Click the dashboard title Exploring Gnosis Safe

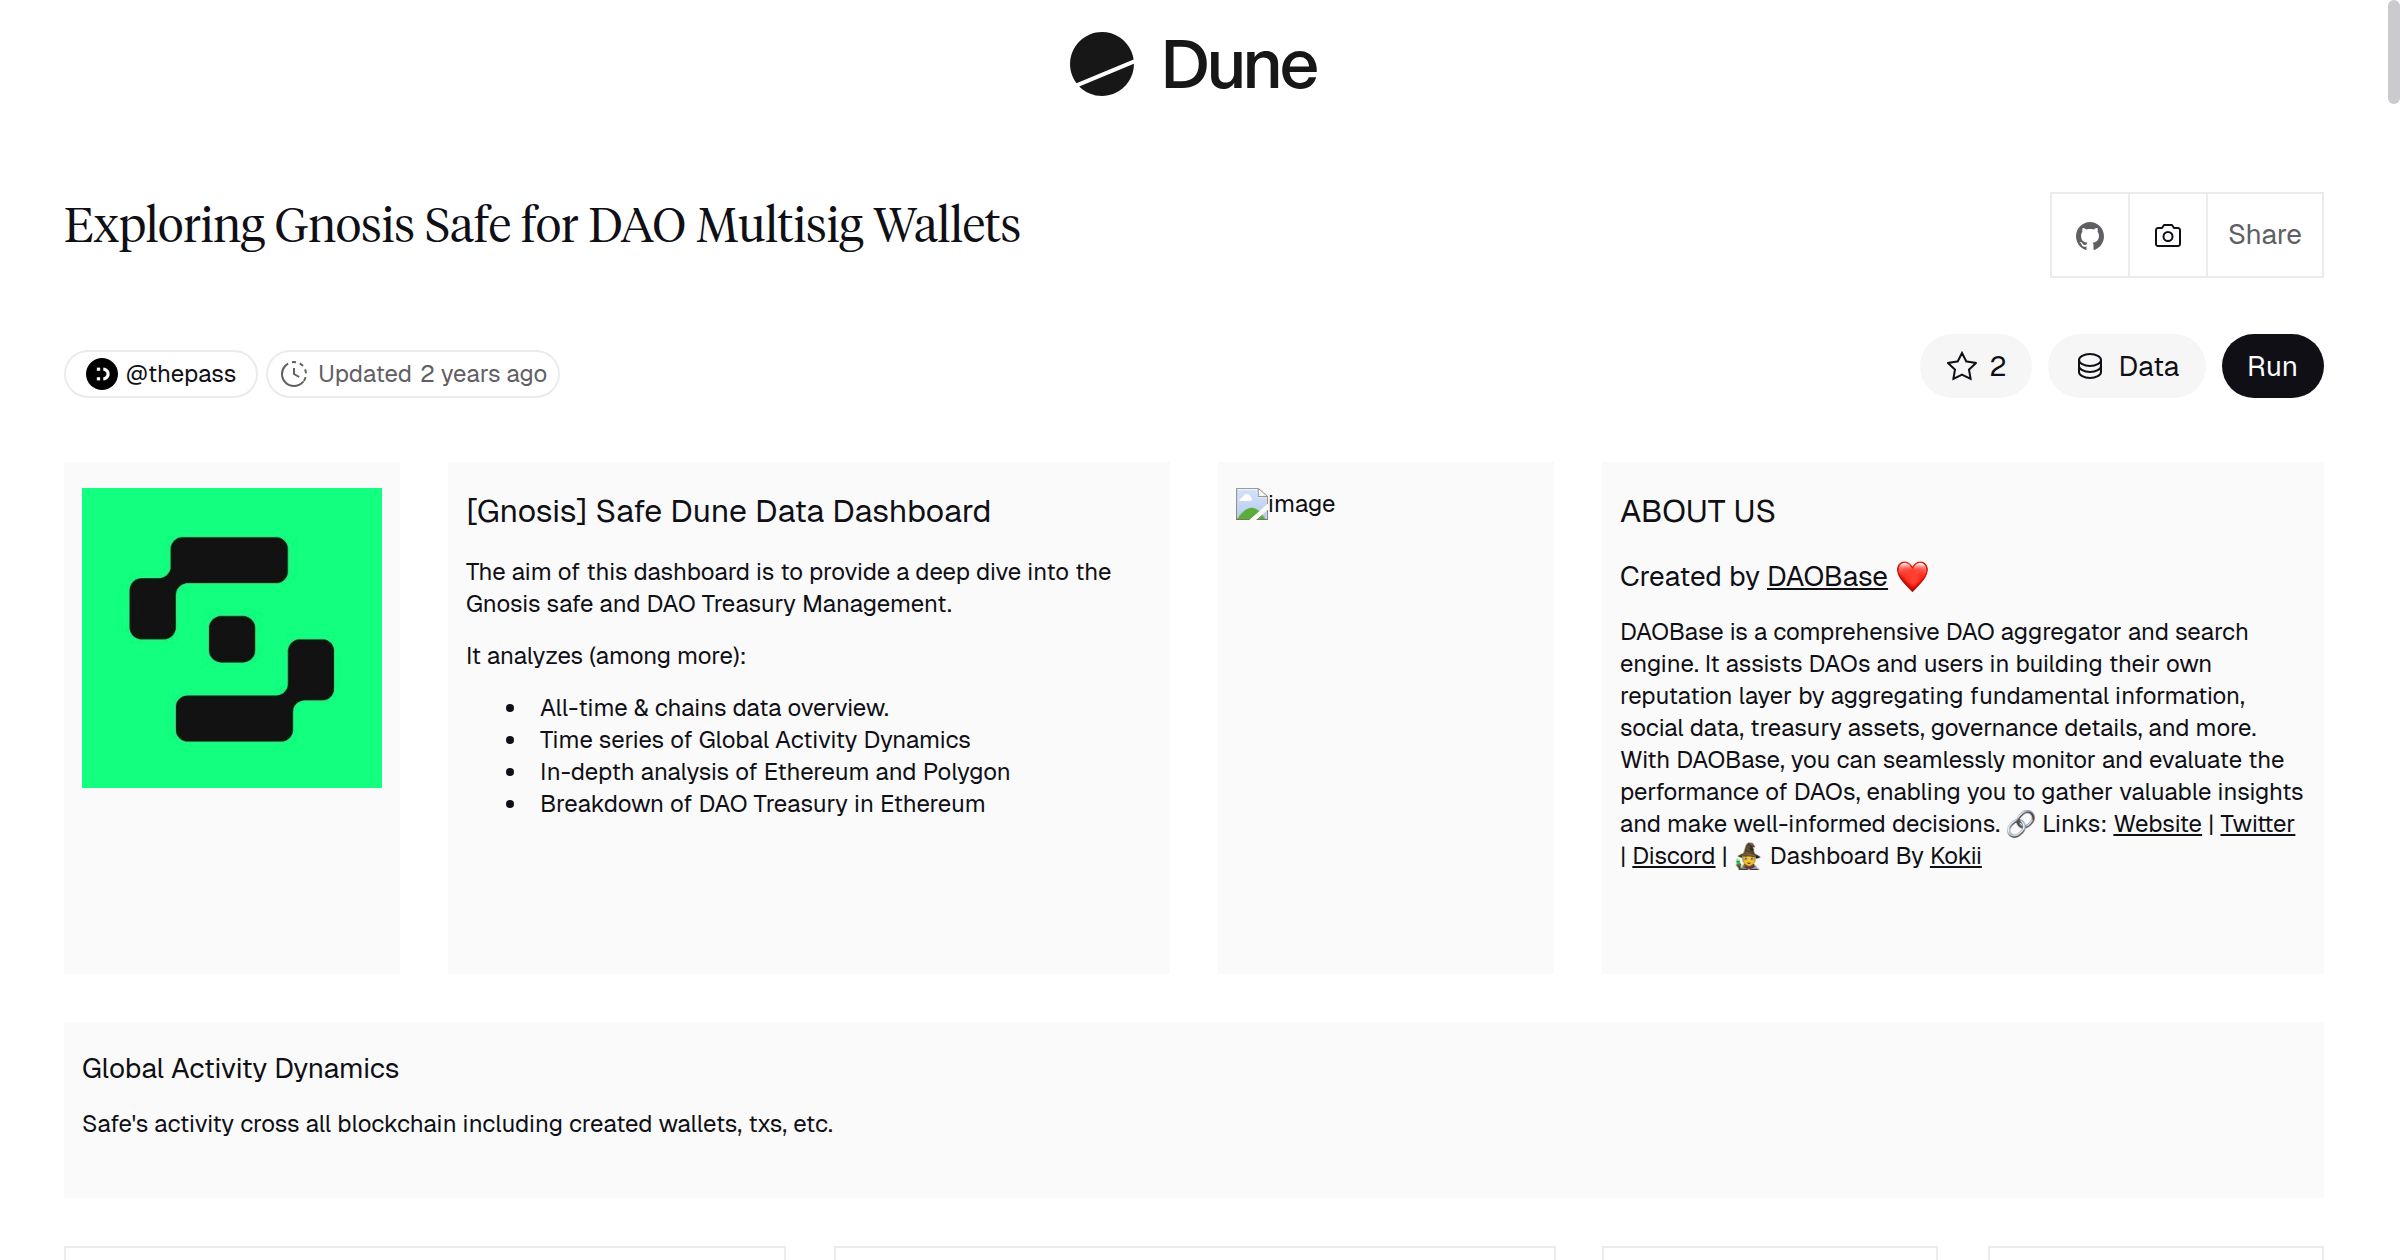pyautogui.click(x=541, y=225)
